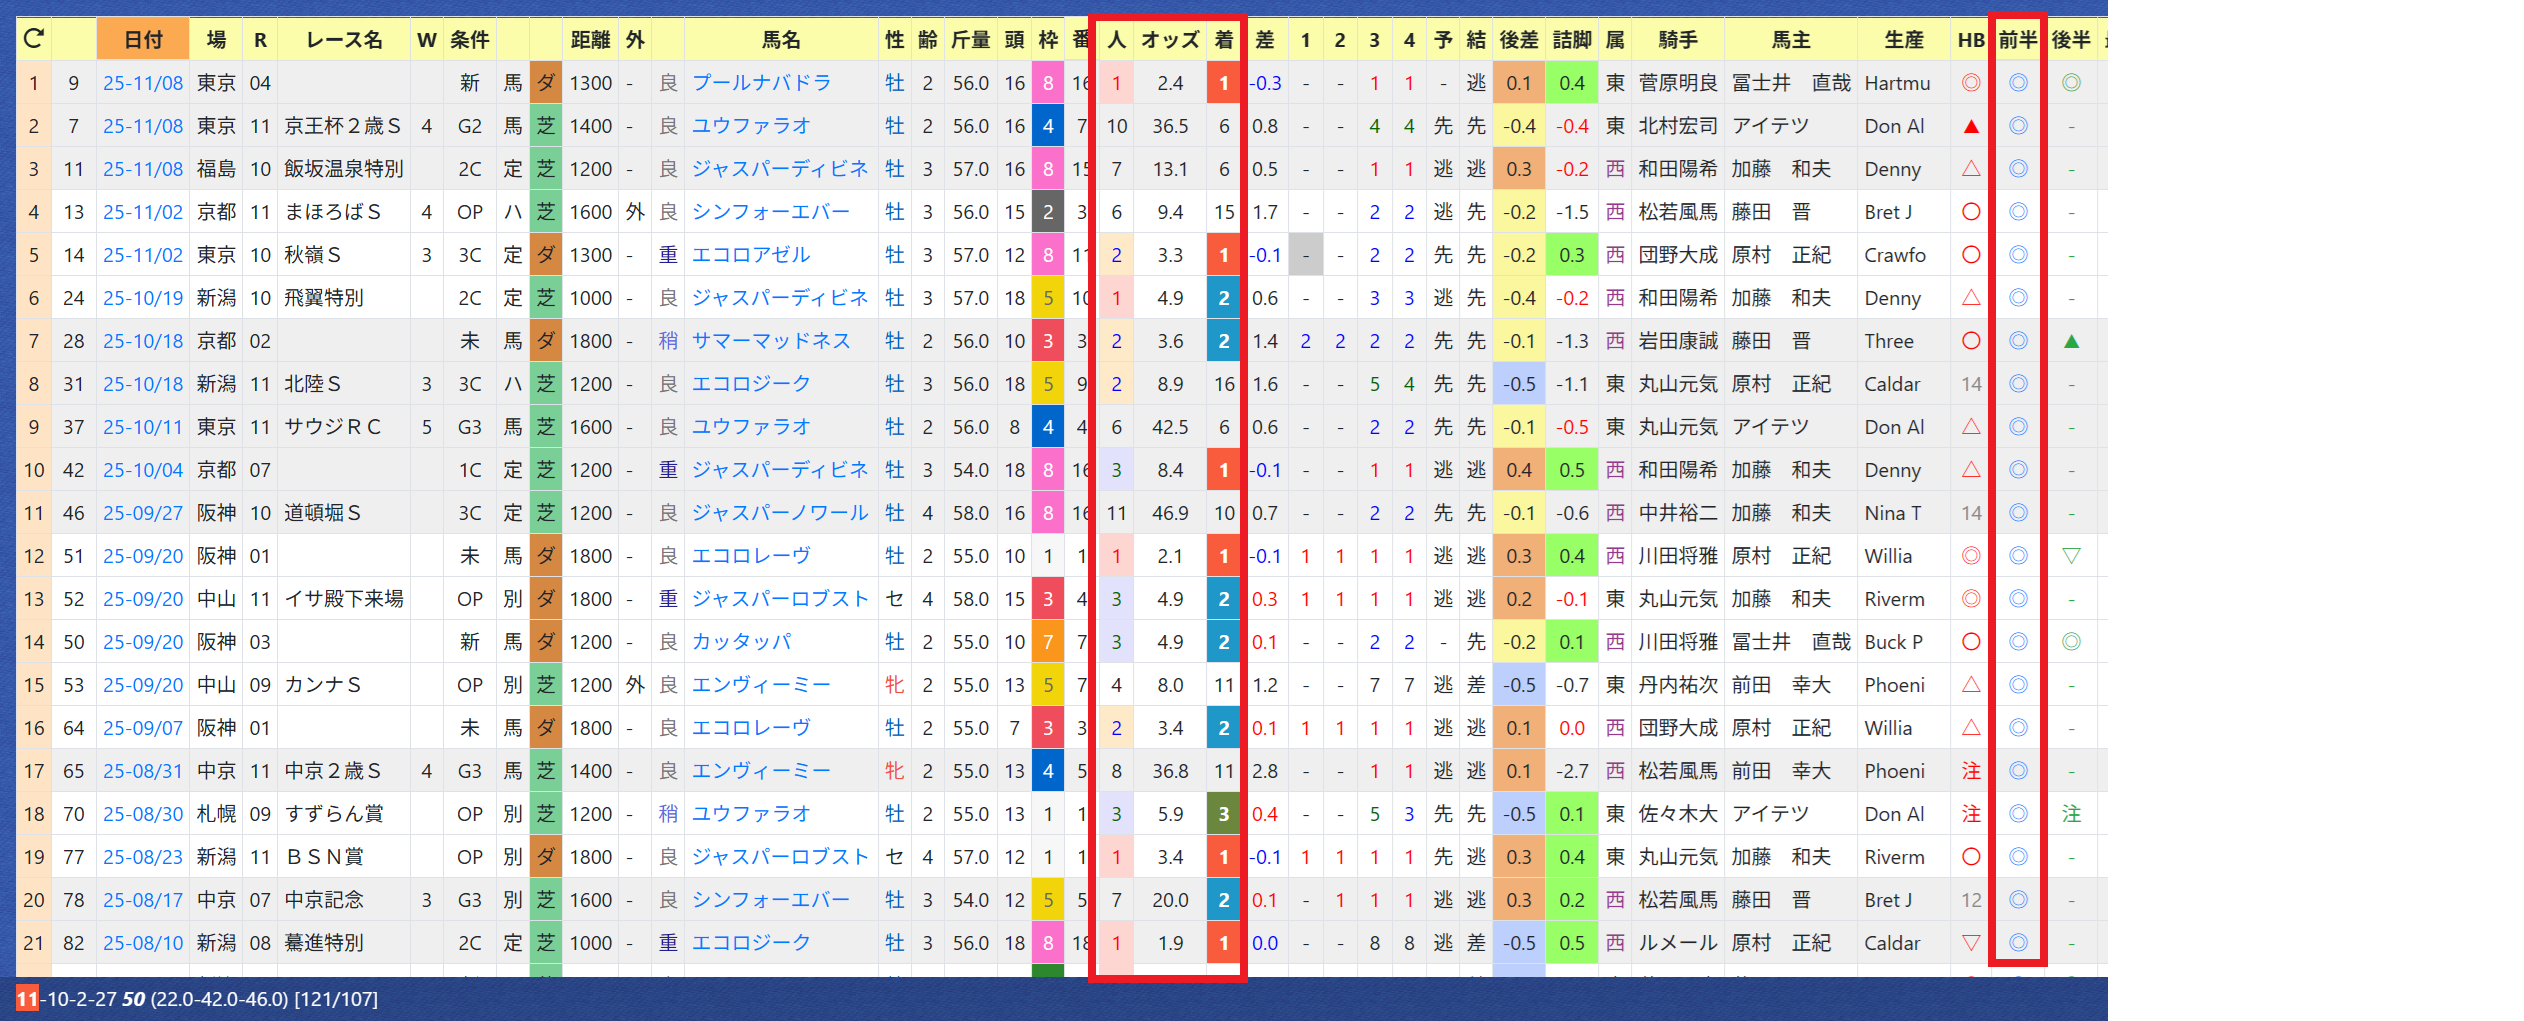The width and height of the screenshot is (2524, 1021).
Task: Click the HB triangle mark in the 飛翼特別 row
Action: 1970,298
